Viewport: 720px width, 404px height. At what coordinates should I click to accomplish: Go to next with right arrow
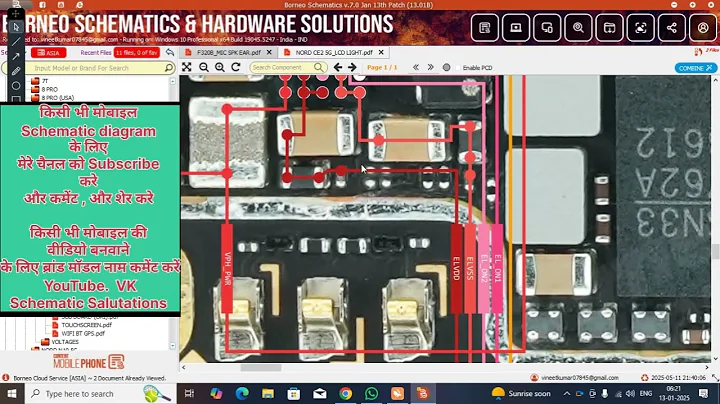(352, 67)
